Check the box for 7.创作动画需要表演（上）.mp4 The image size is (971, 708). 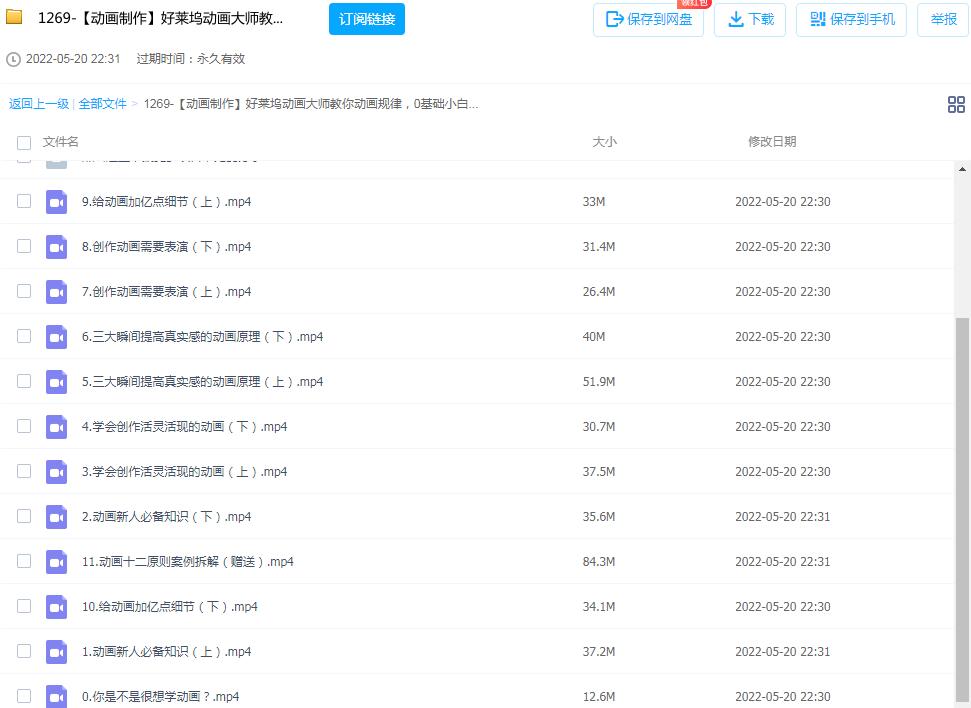(24, 291)
